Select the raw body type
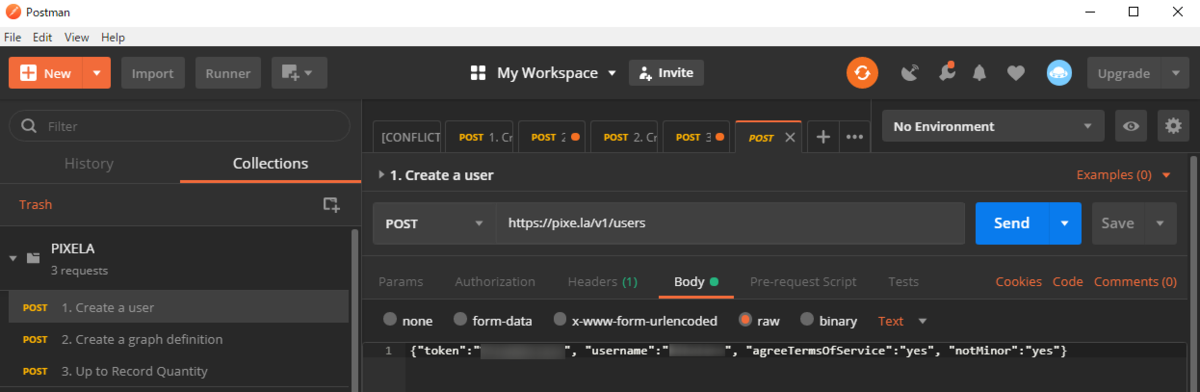1200x392 pixels. click(745, 321)
